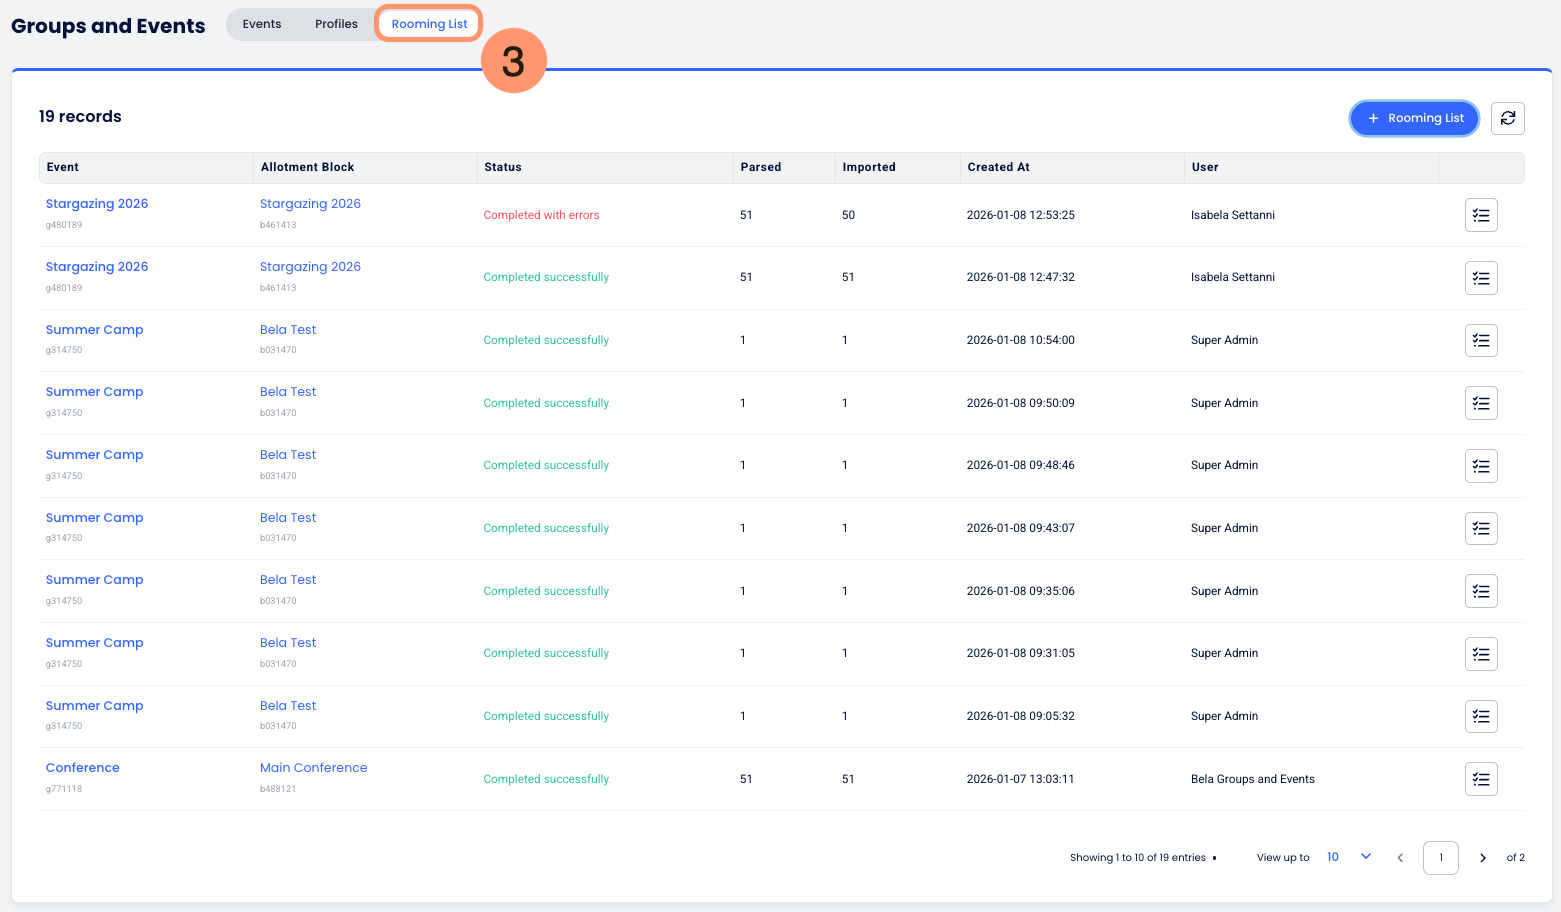Viewport: 1561px width, 912px height.
Task: Click the blue + Rooming List button
Action: (x=1414, y=118)
